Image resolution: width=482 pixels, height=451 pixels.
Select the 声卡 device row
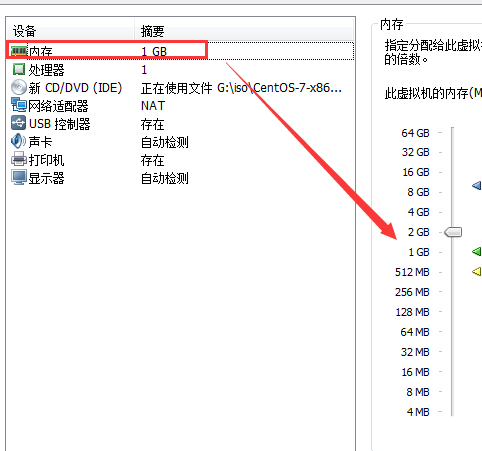pyautogui.click(x=180, y=142)
